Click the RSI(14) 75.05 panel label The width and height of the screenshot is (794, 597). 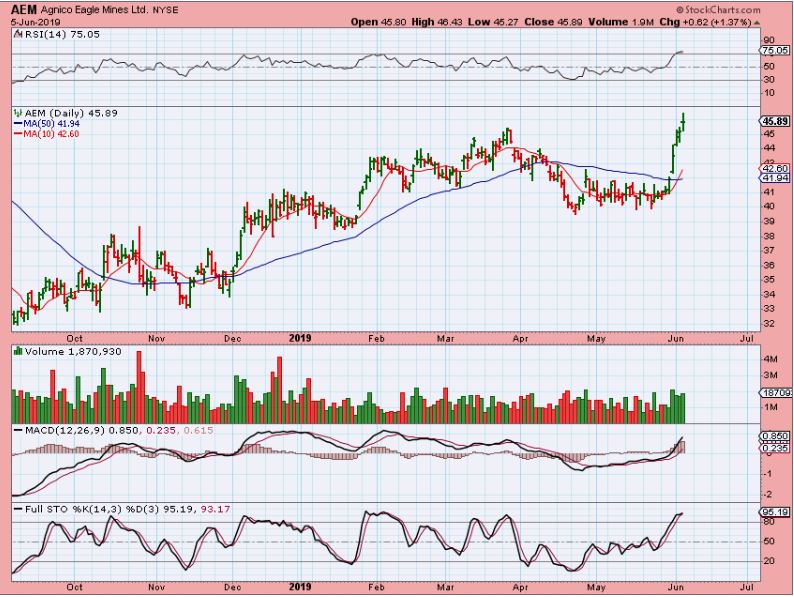62,34
